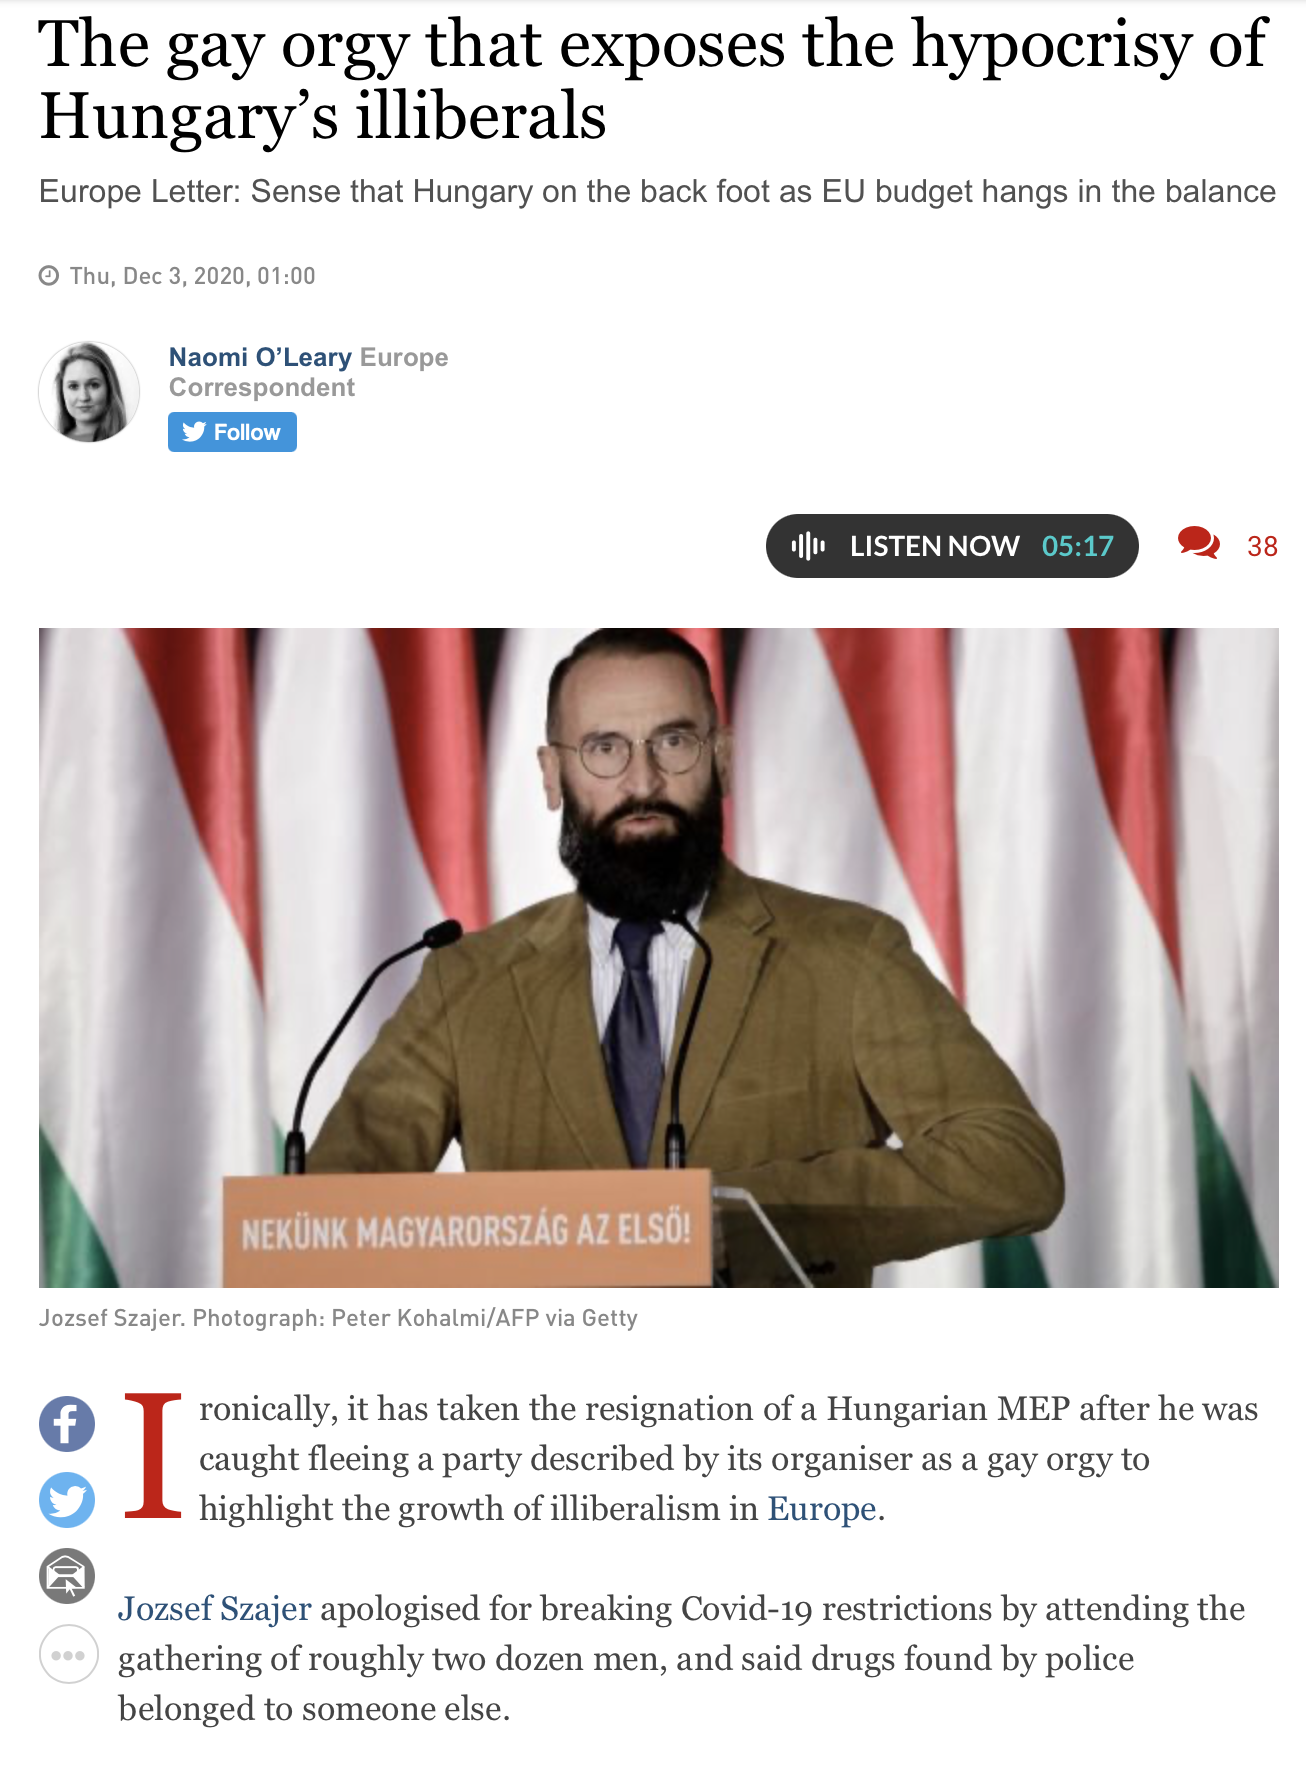This screenshot has width=1306, height=1768.
Task: Click the Twitter bird in the Follow button
Action: pyautogui.click(x=194, y=432)
